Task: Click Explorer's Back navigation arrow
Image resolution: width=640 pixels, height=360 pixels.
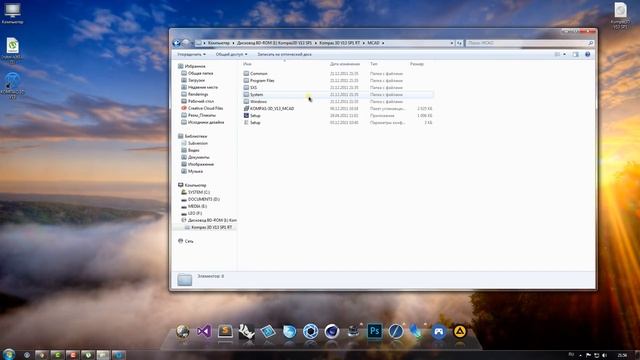Action: tap(177, 43)
